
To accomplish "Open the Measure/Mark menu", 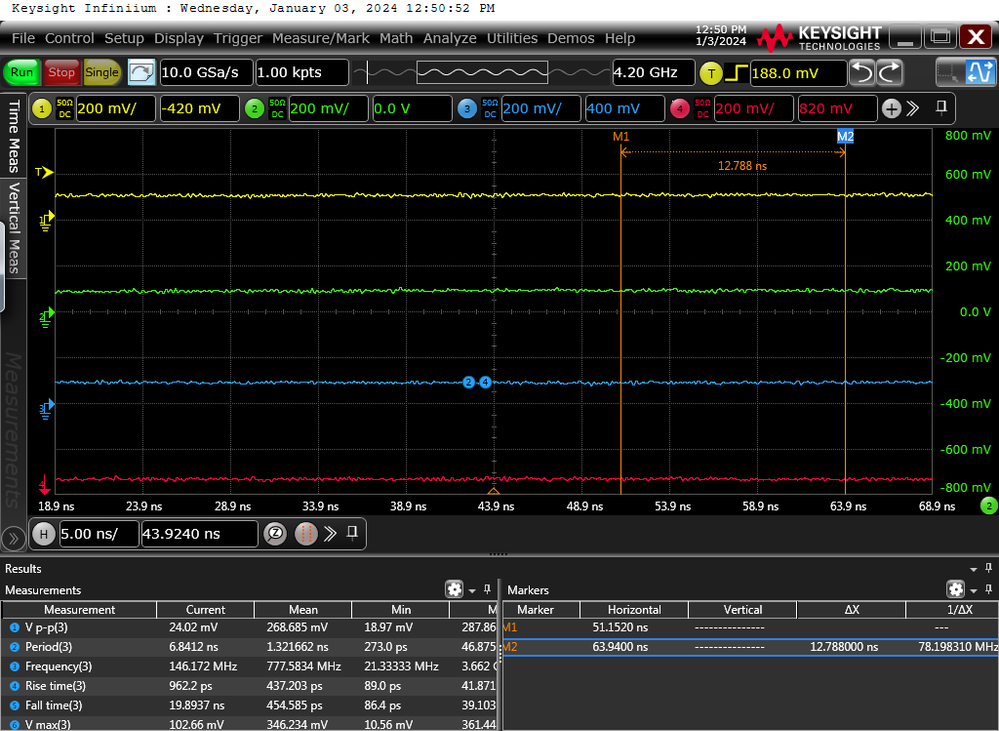I will [x=322, y=38].
